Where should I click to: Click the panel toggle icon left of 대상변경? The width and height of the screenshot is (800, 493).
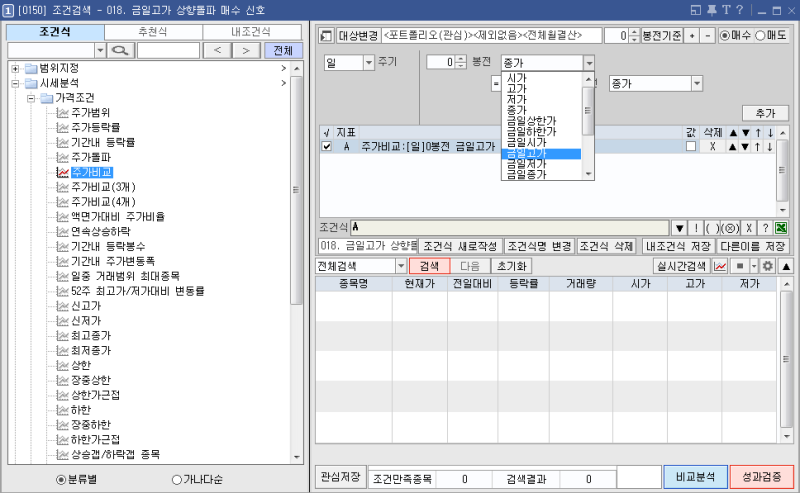pyautogui.click(x=327, y=36)
